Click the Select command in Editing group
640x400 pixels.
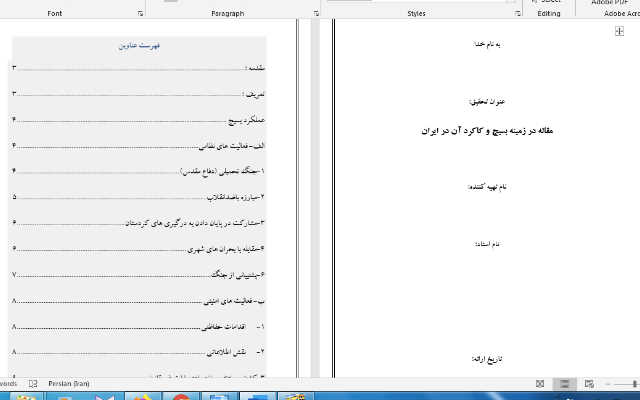550,2
